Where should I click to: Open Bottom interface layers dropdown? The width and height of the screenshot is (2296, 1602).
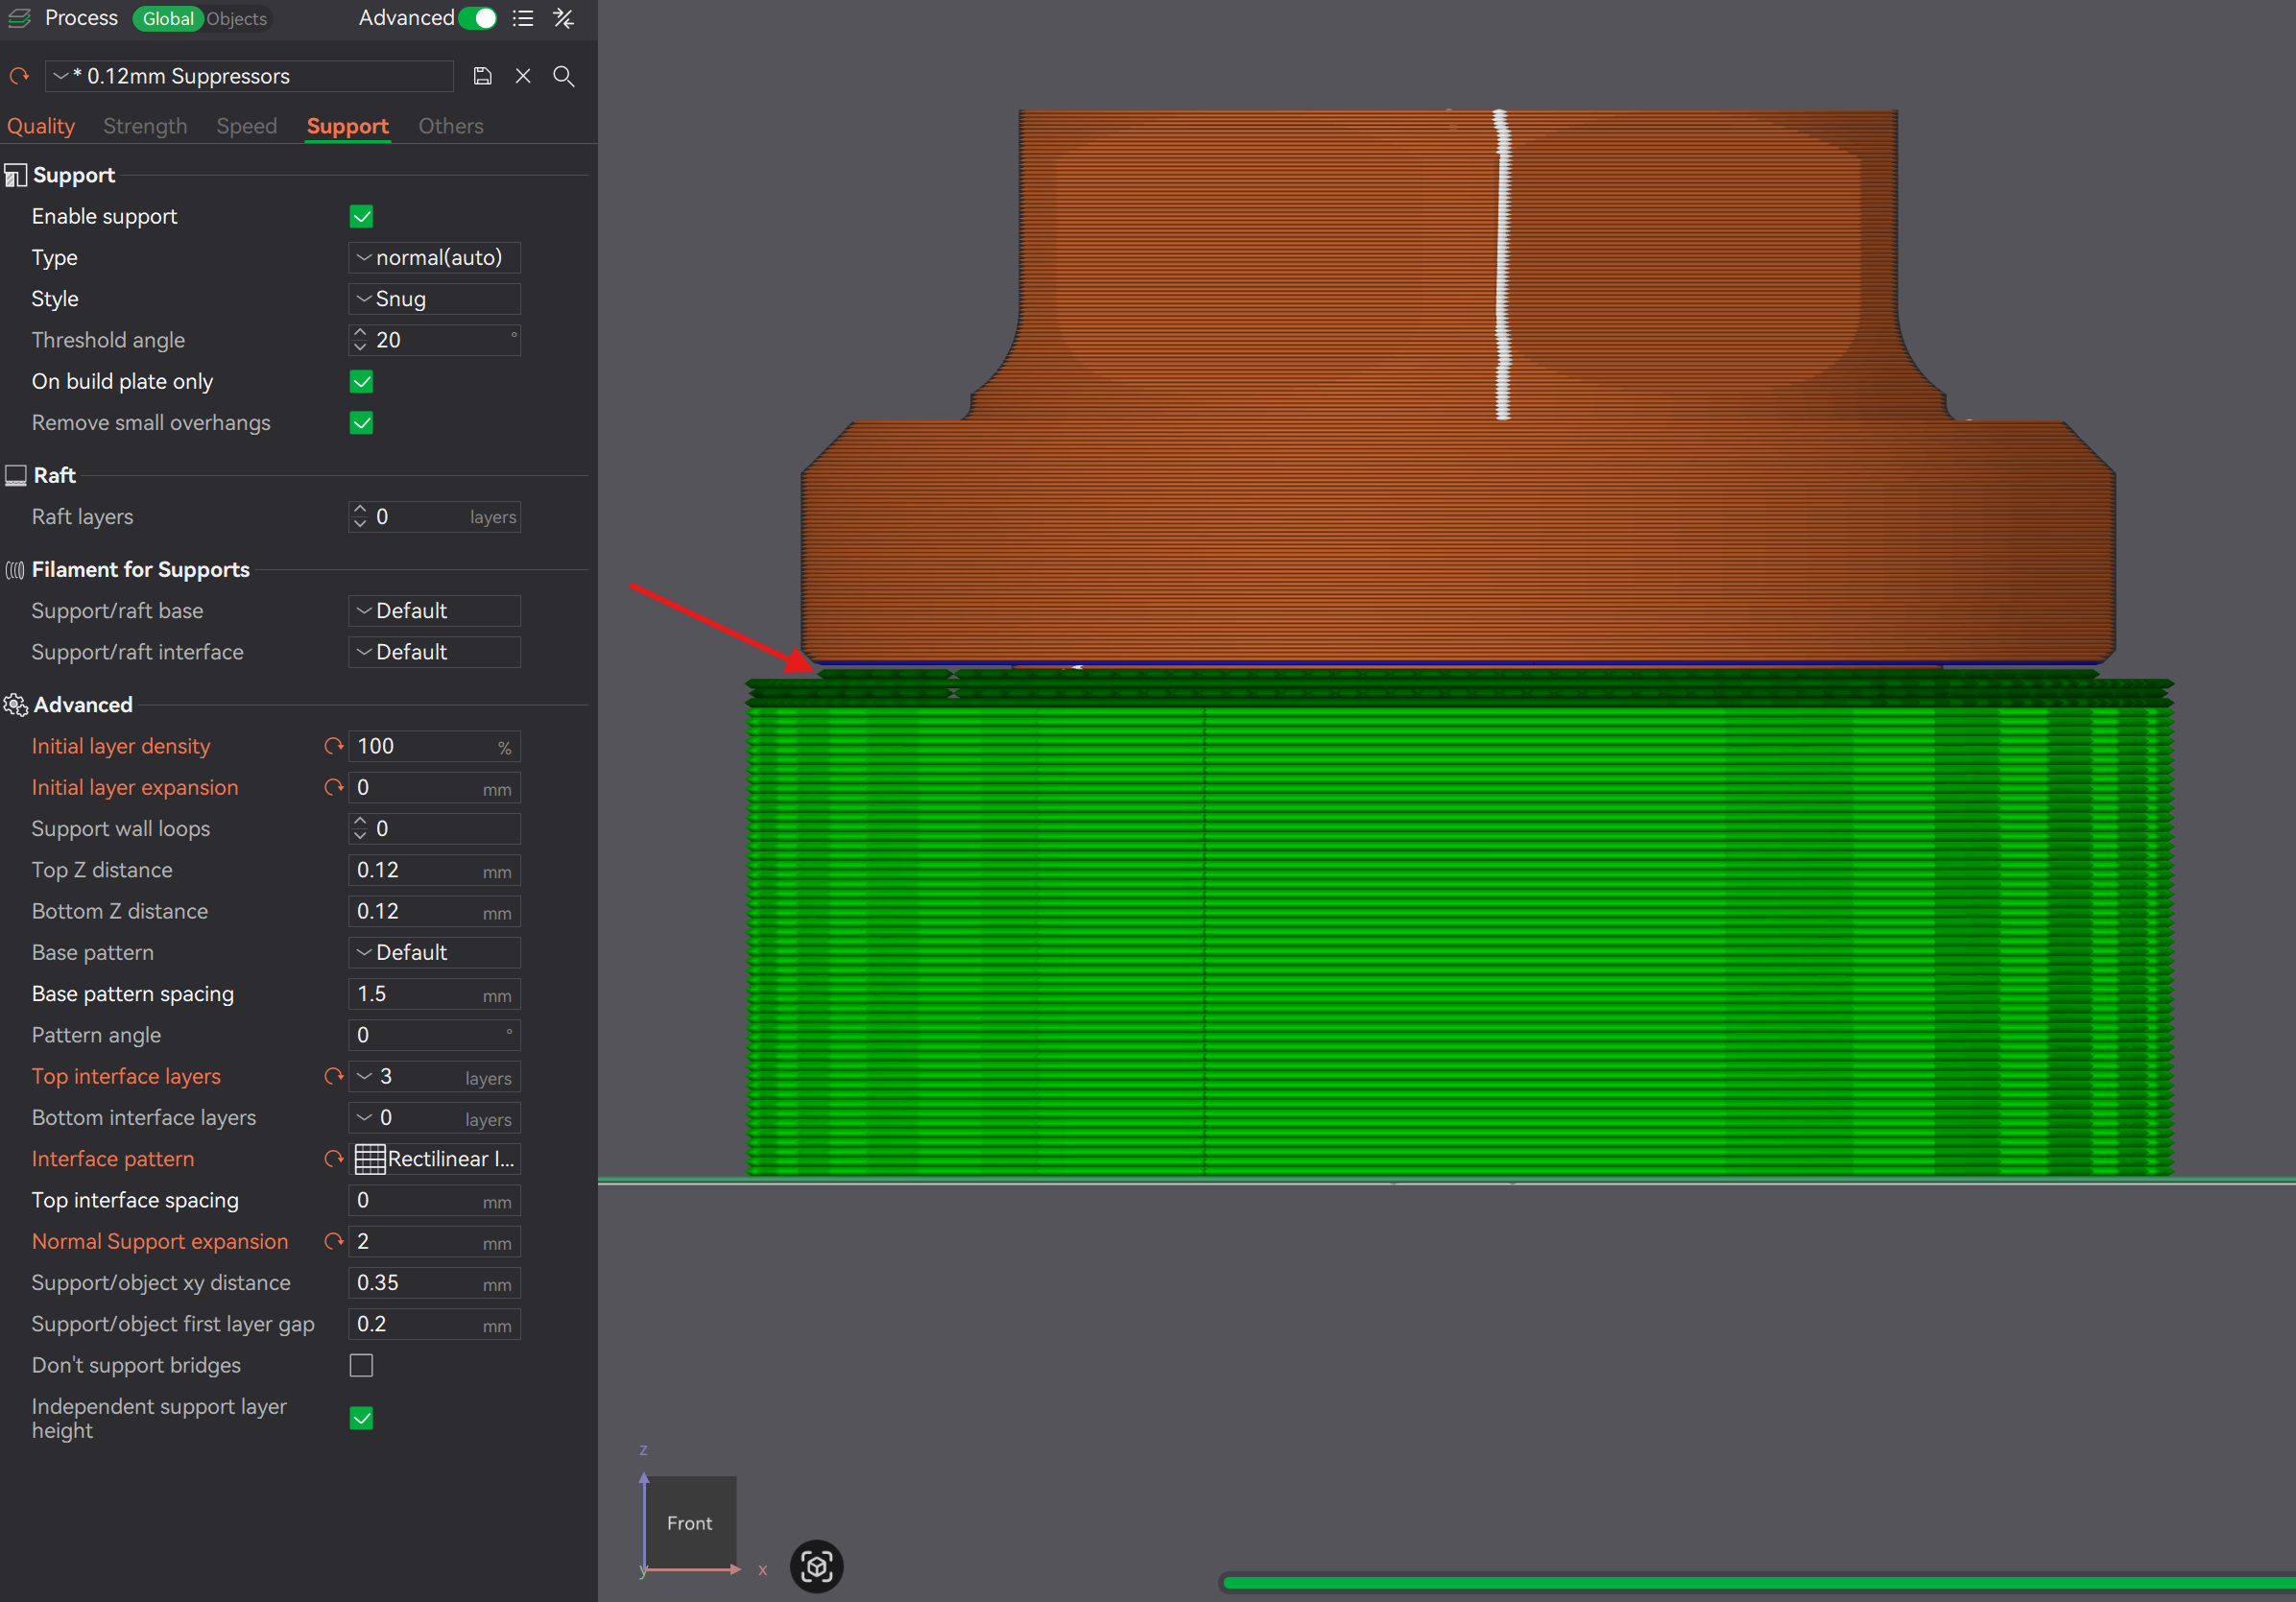point(434,1117)
